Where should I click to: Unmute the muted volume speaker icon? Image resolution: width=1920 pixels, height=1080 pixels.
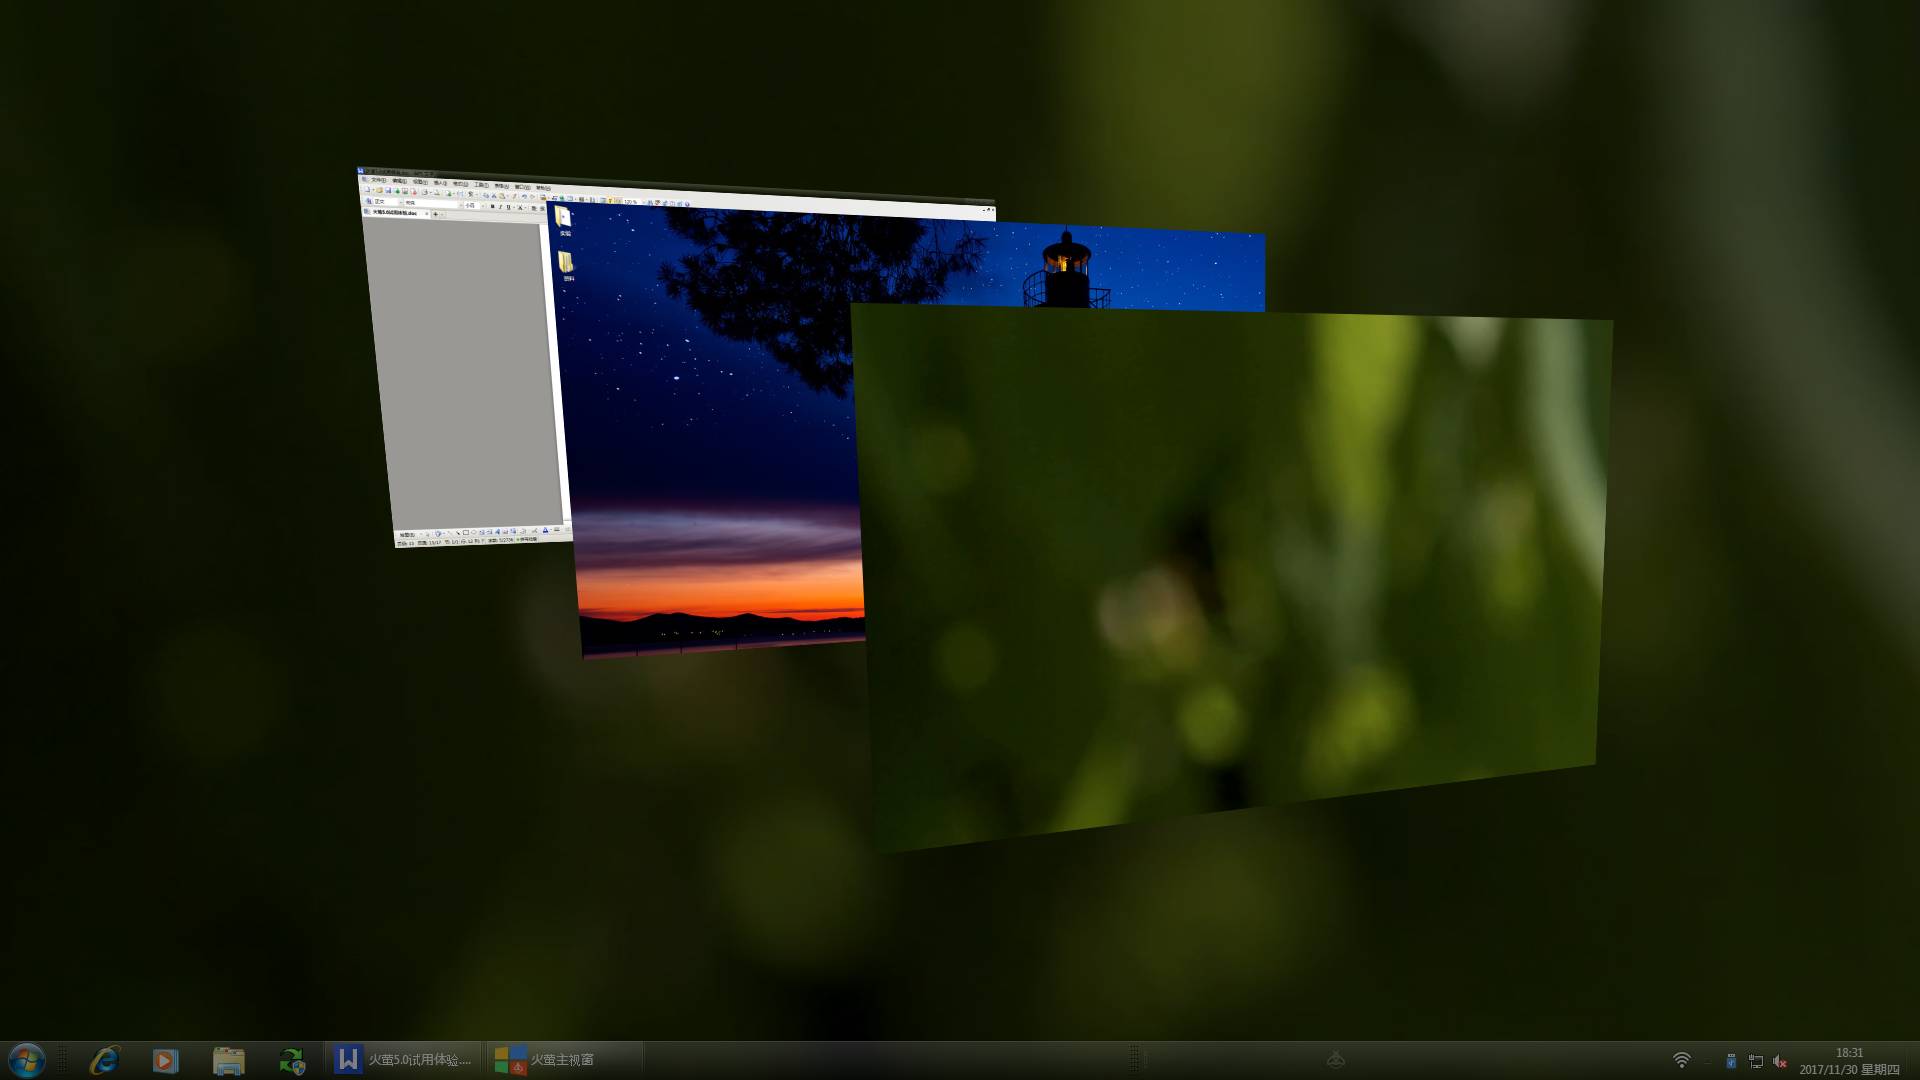click(x=1780, y=1061)
